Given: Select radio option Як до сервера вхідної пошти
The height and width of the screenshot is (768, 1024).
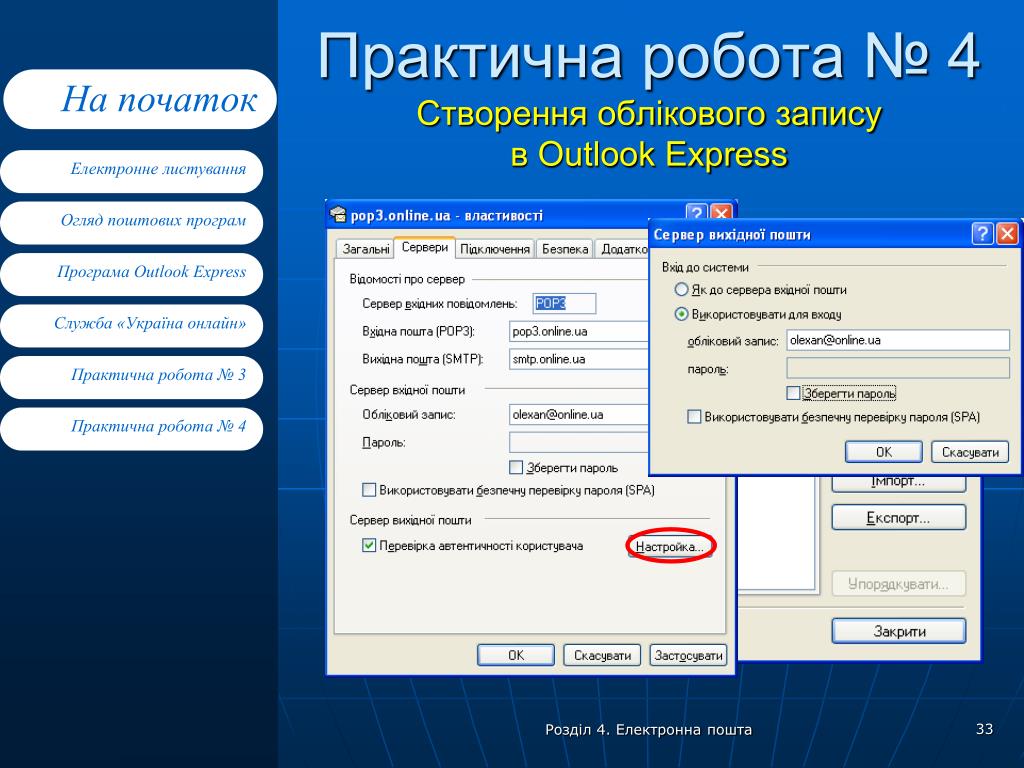Looking at the screenshot, I should pos(681,289).
